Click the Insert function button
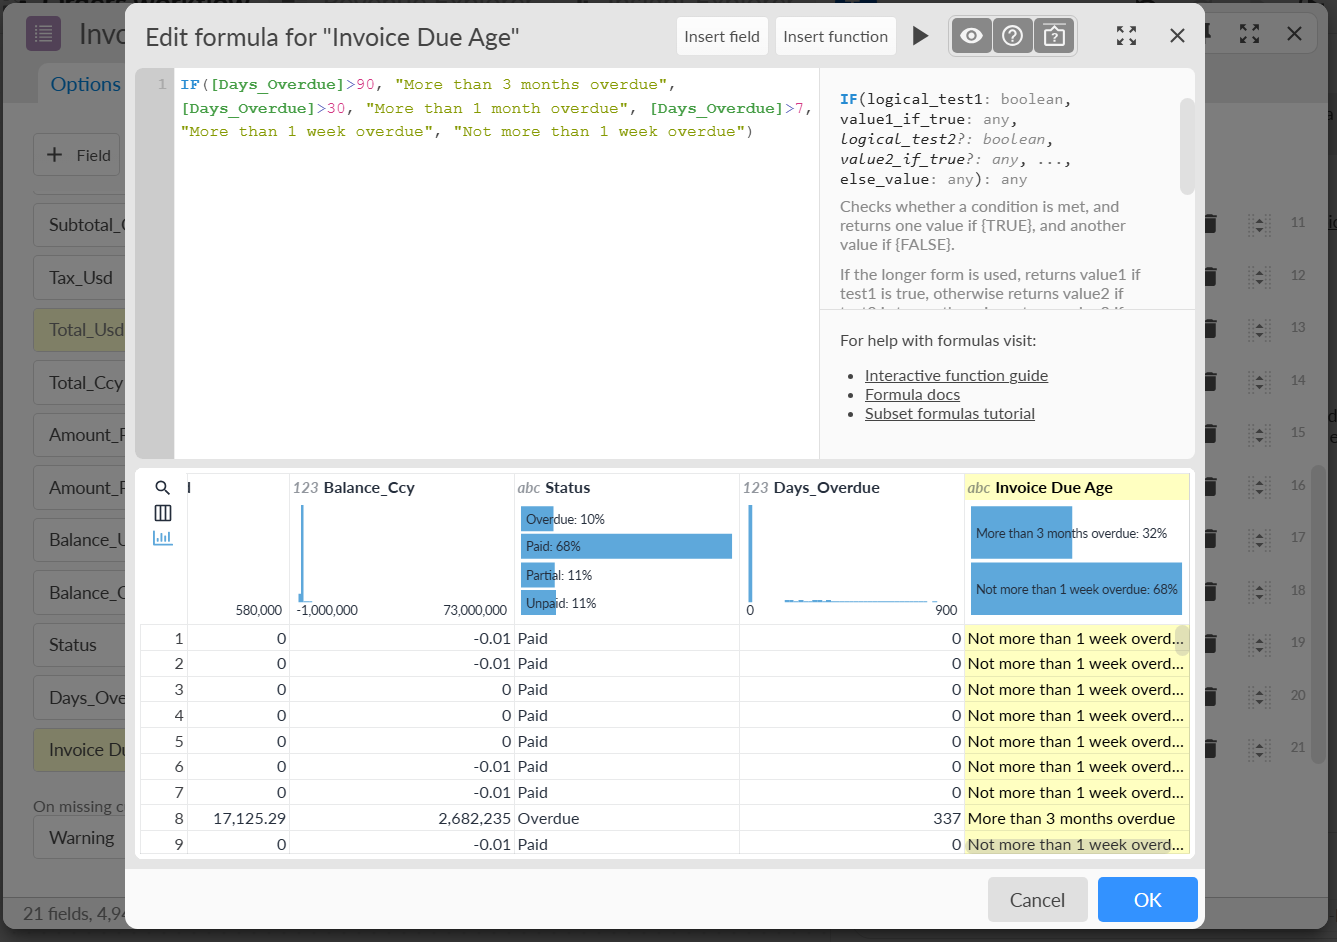The height and width of the screenshot is (942, 1337). pos(835,36)
